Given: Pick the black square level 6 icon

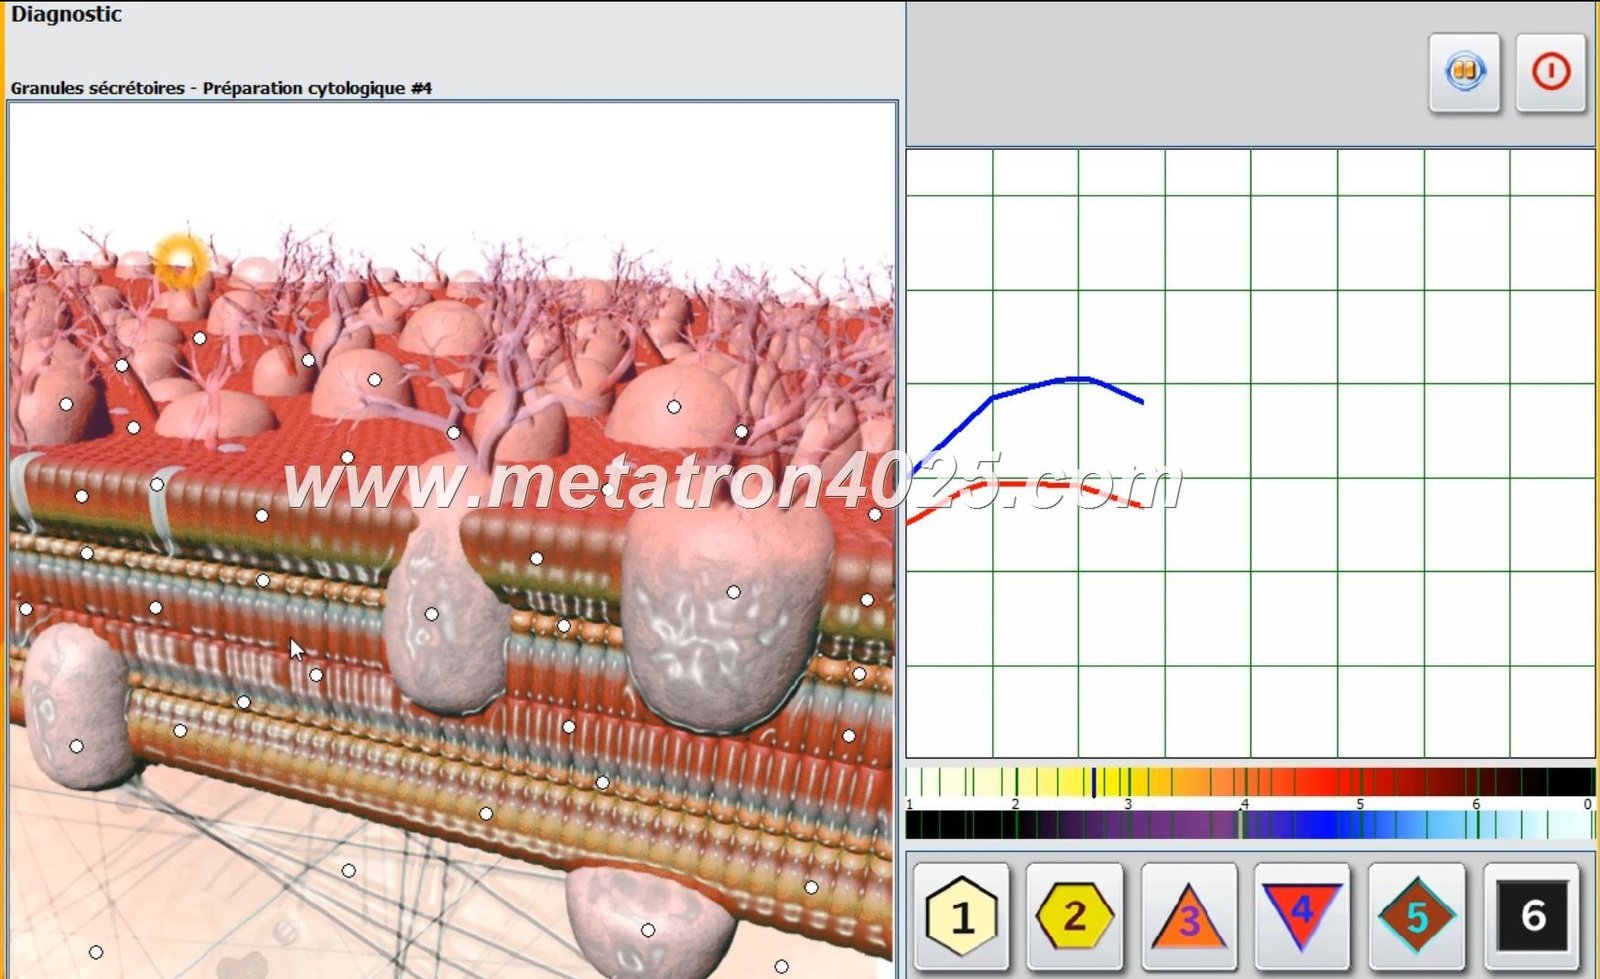Looking at the screenshot, I should pyautogui.click(x=1532, y=915).
